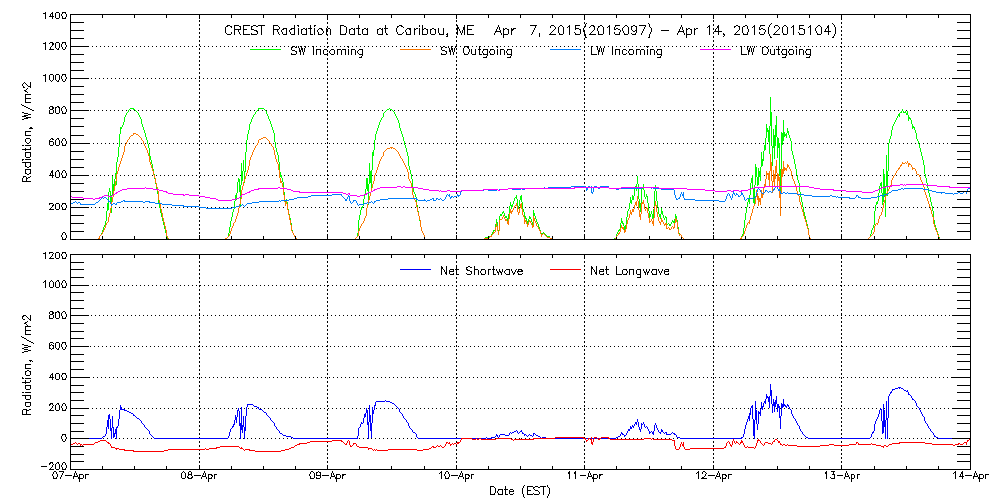Click the Date (EST) x-axis title

521,491
